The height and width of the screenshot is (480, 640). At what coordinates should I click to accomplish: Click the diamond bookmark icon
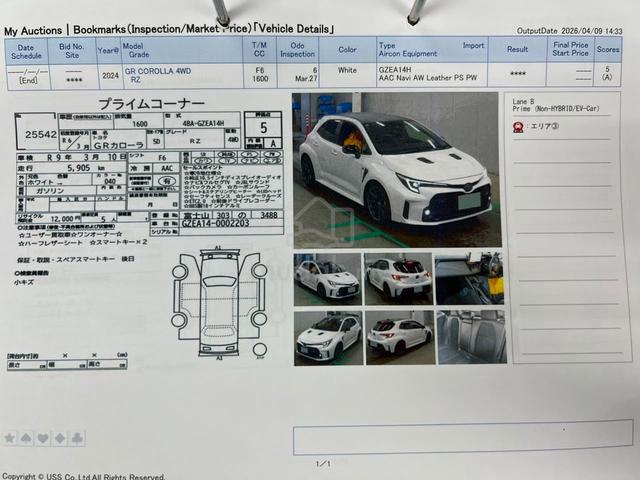tap(60, 438)
